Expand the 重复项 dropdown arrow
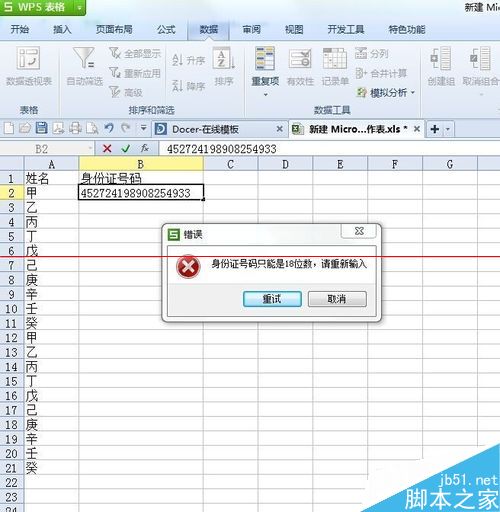Viewport: 500px width, 512px height. 265,95
